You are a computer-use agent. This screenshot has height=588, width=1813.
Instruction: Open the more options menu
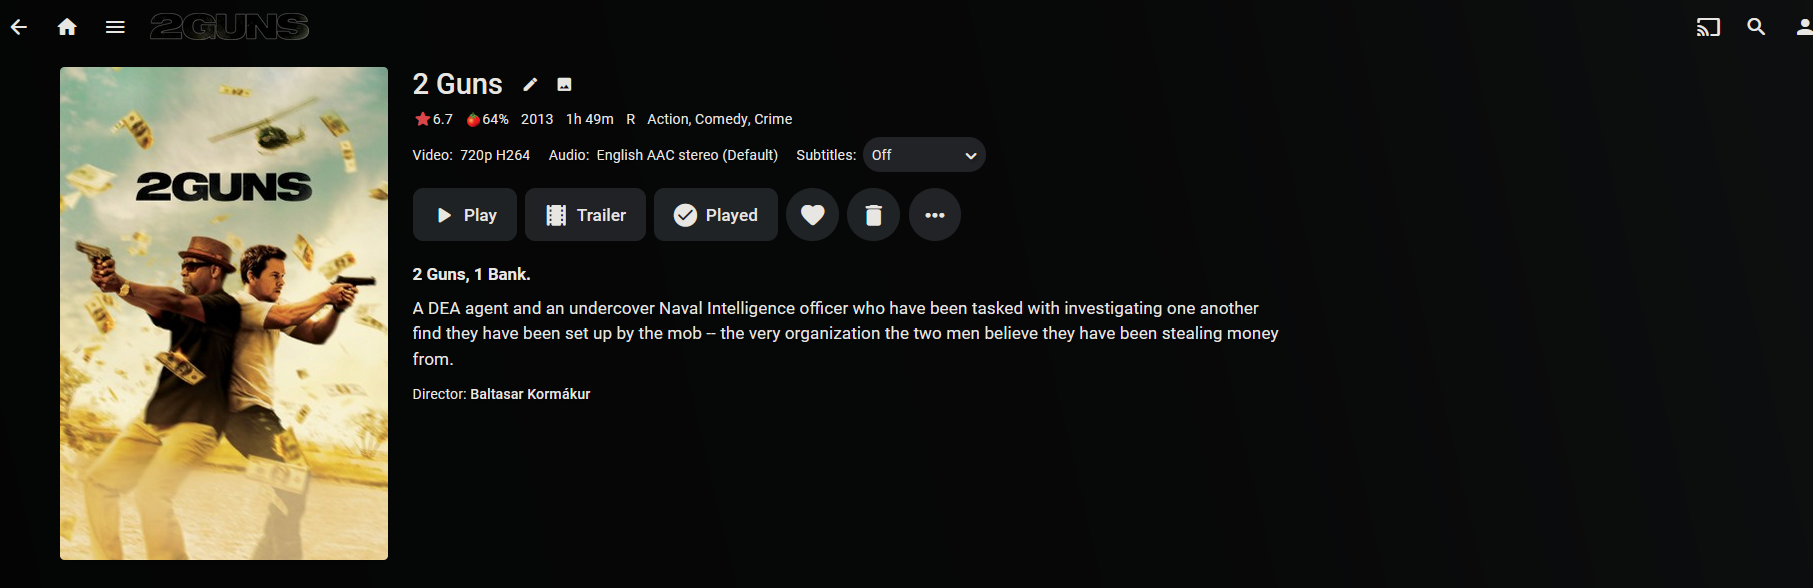(x=934, y=215)
